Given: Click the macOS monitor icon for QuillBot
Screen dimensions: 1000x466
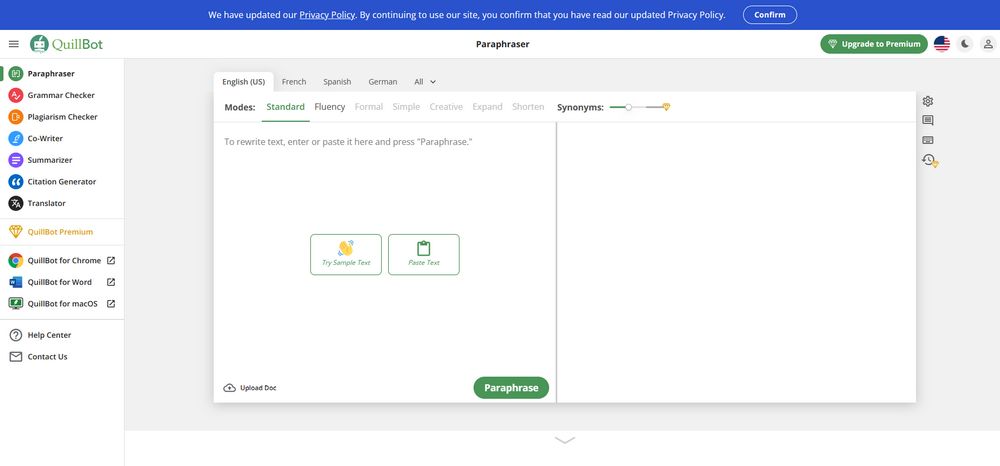Looking at the screenshot, I should tap(16, 303).
